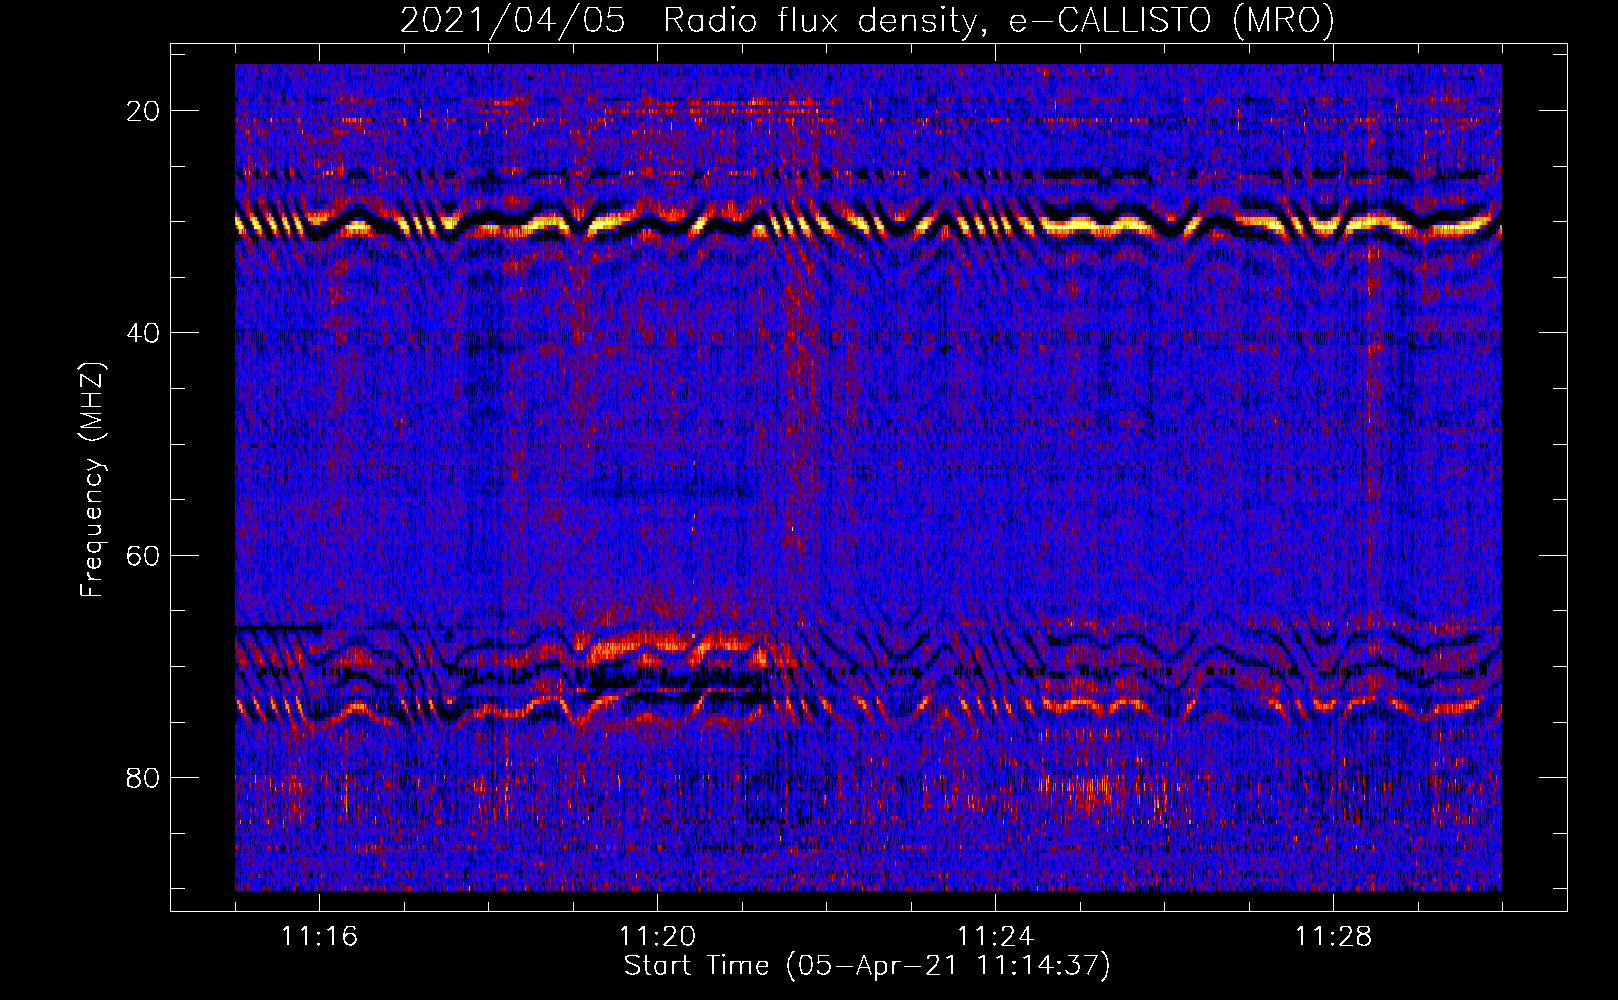The width and height of the screenshot is (1618, 1000).
Task: Click the 60 frequency tick label
Action: pyautogui.click(x=143, y=555)
